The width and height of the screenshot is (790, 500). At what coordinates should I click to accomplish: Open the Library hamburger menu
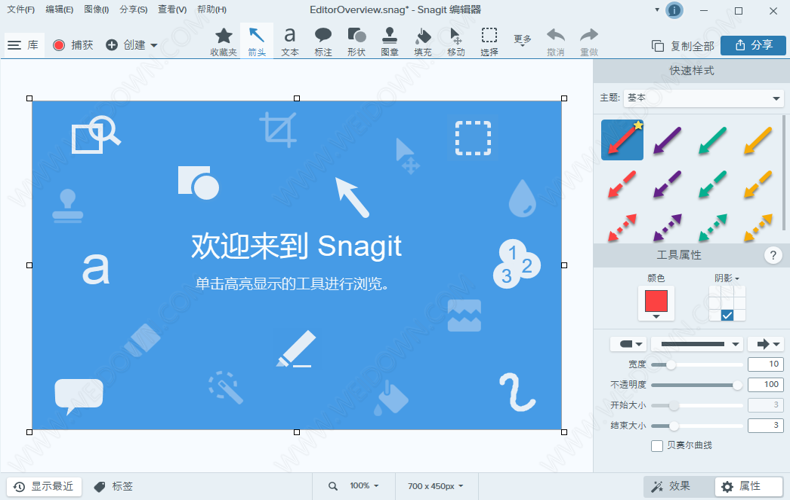click(24, 45)
